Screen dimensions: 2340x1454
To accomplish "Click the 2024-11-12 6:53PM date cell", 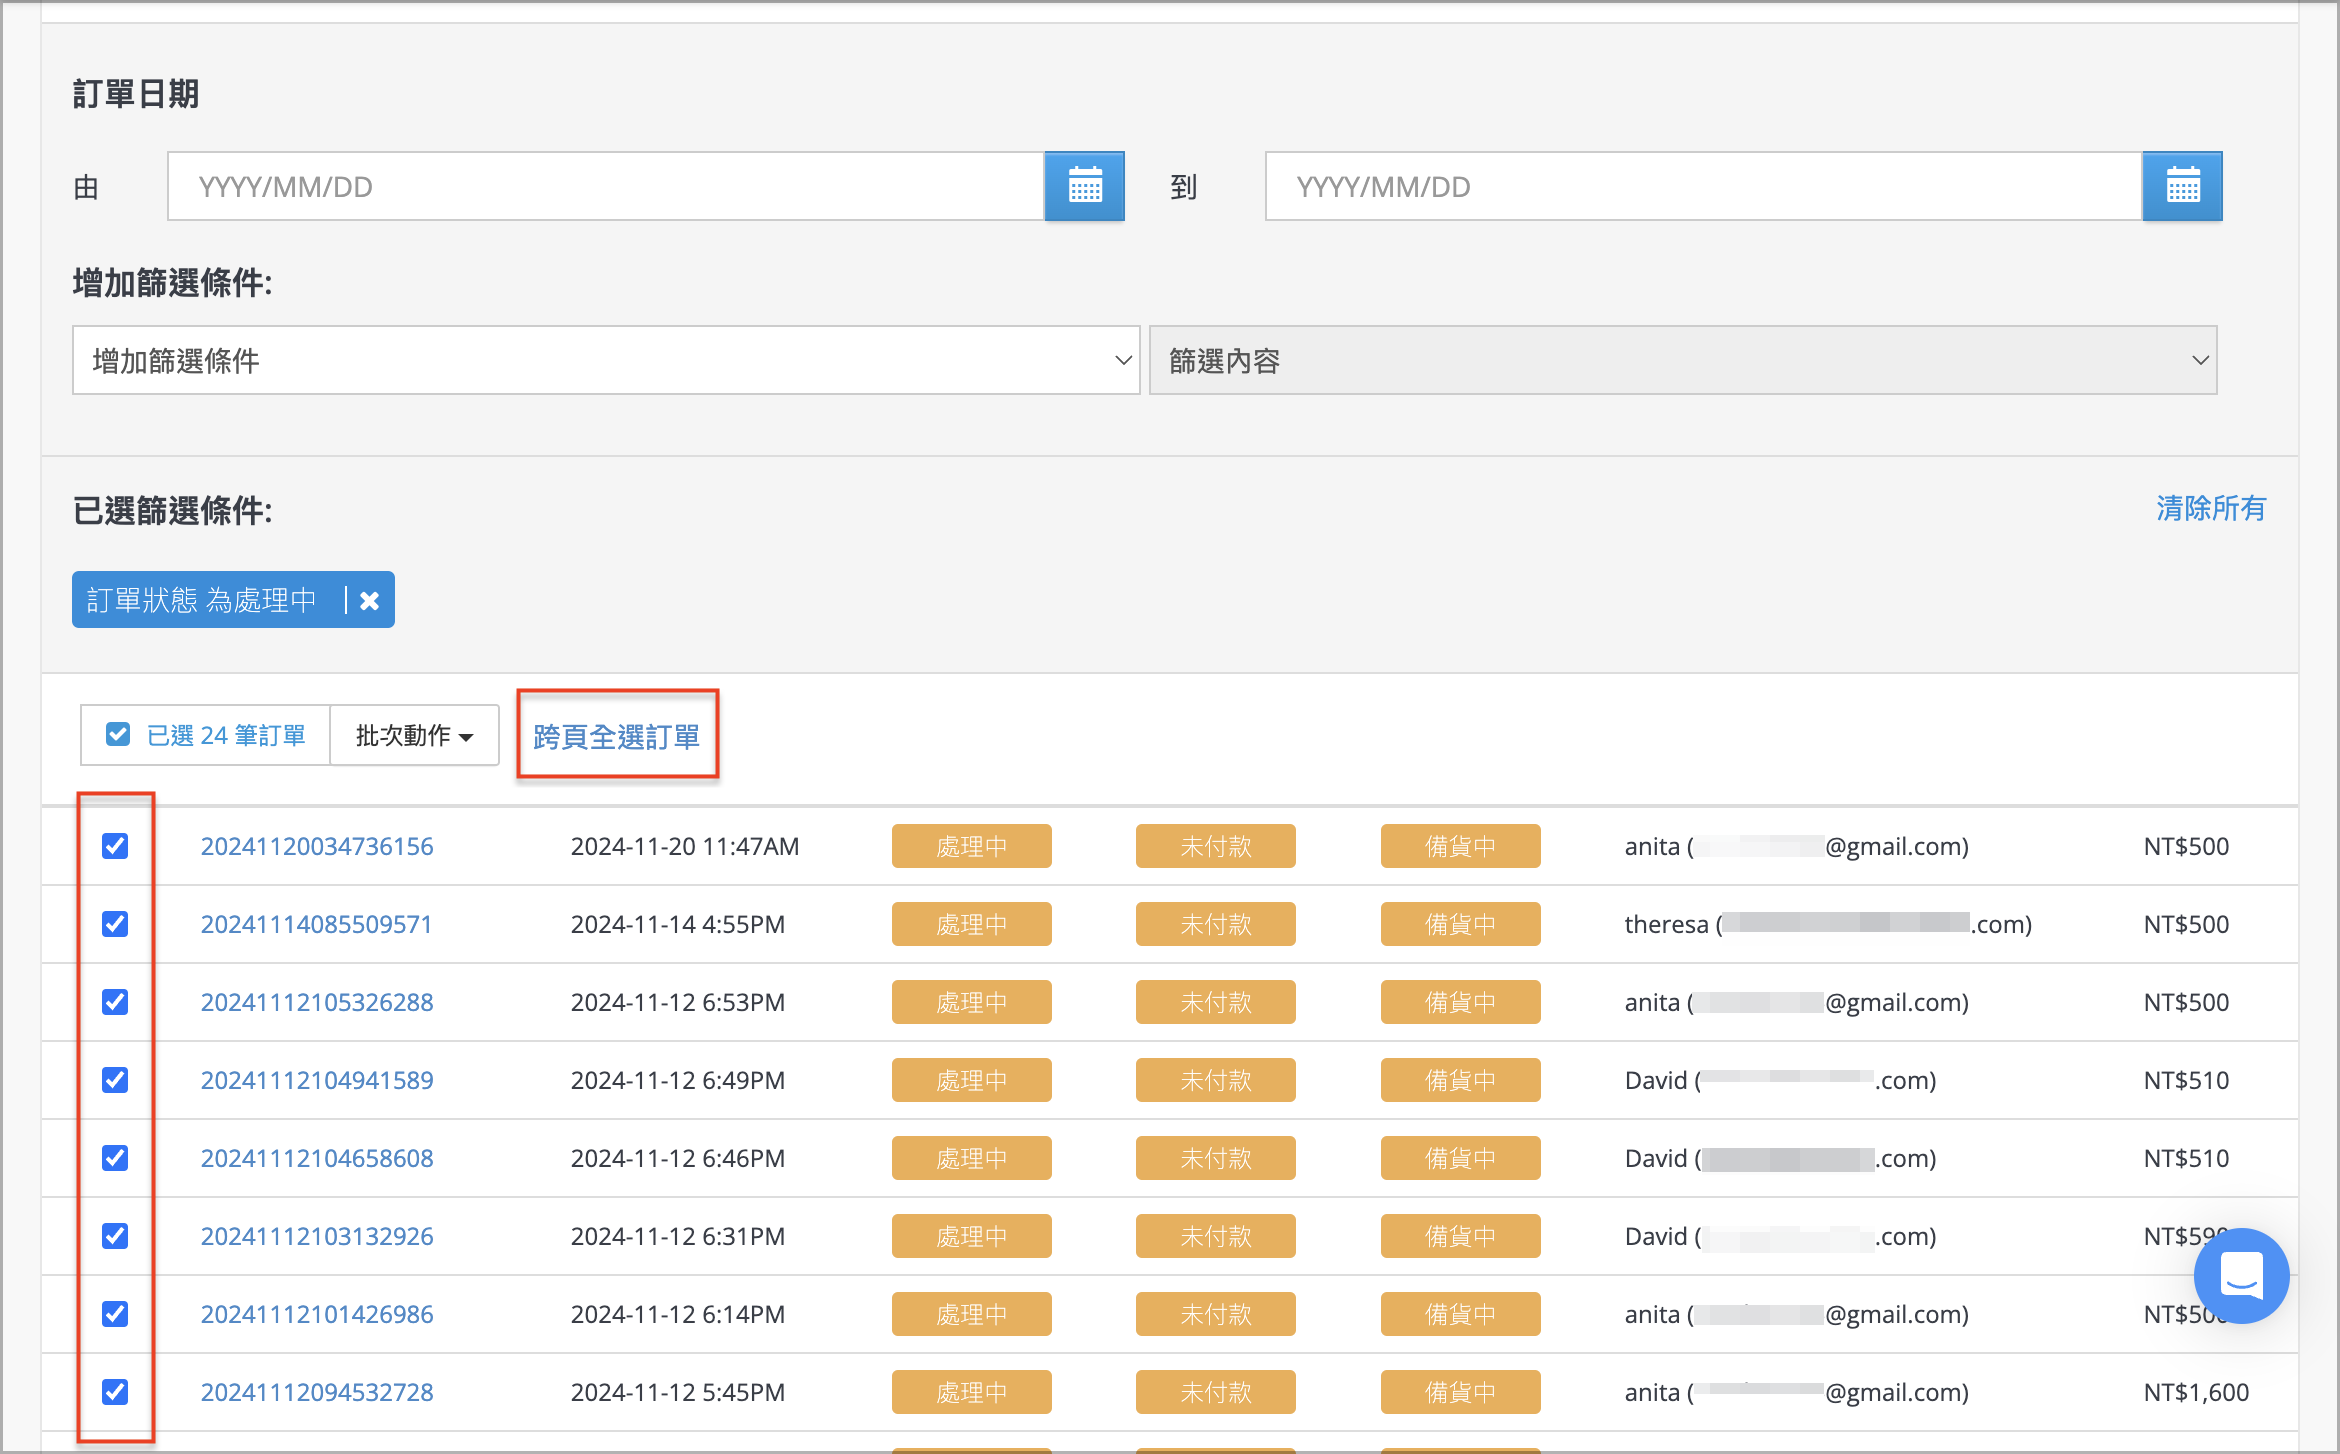I will click(678, 1002).
